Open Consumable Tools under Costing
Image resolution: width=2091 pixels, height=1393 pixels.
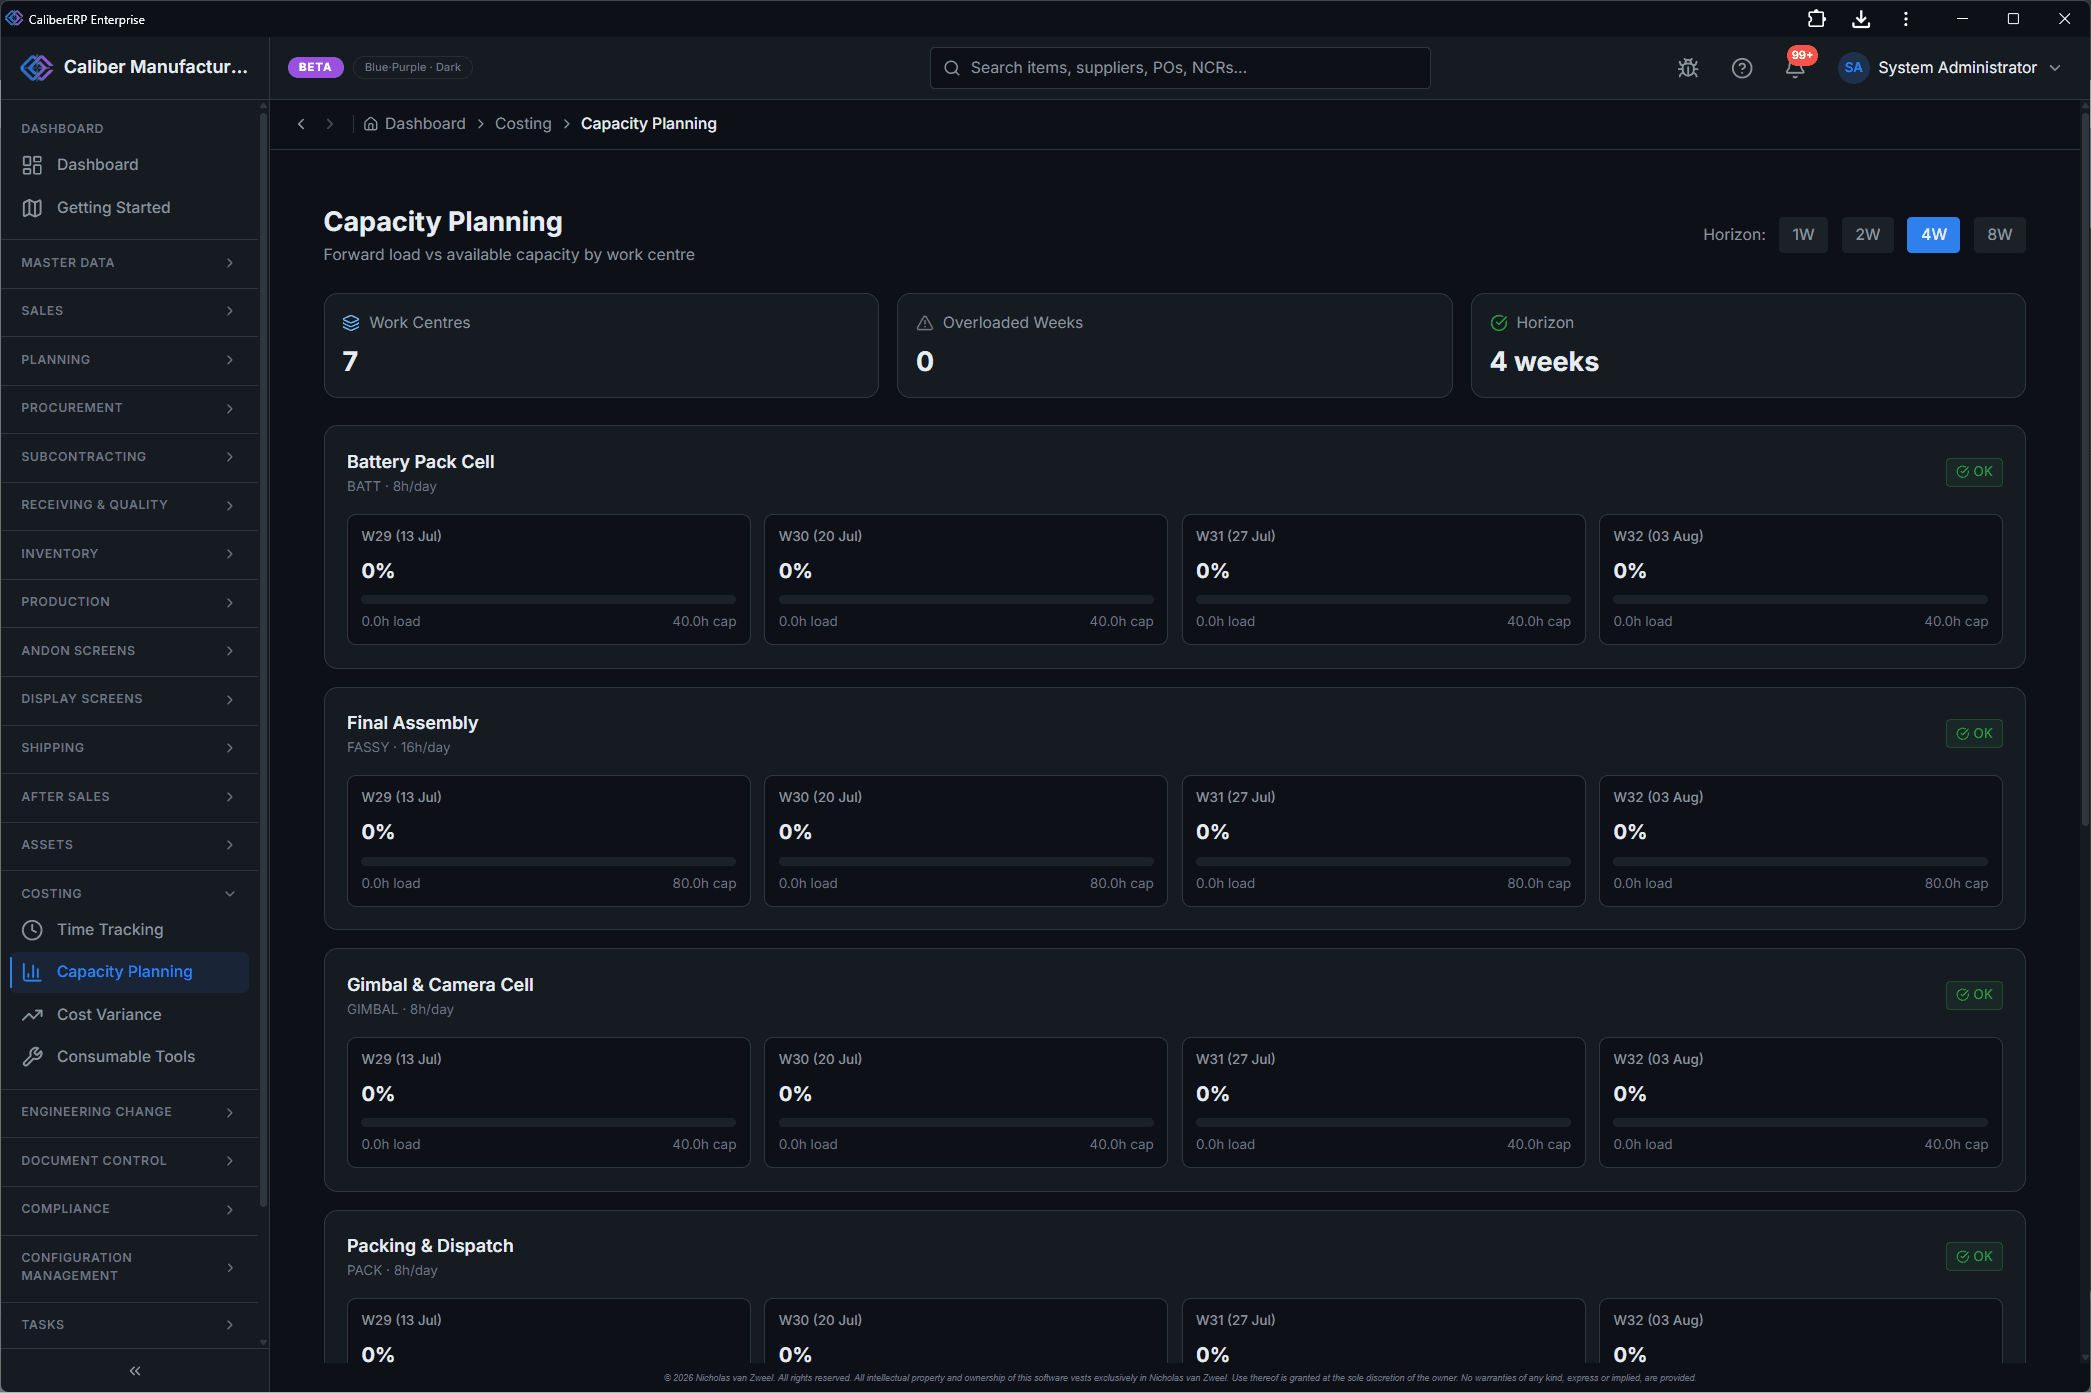click(129, 1057)
